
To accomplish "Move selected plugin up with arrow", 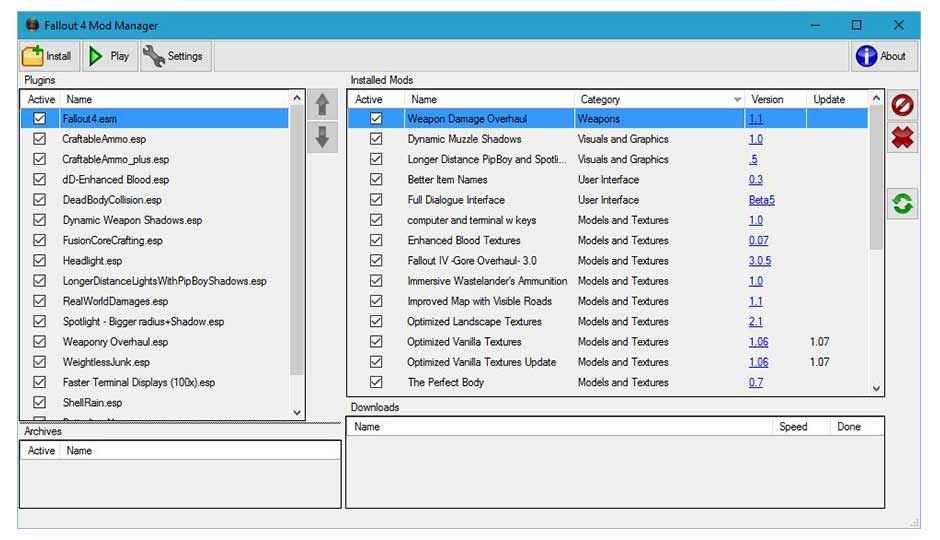I will point(323,105).
